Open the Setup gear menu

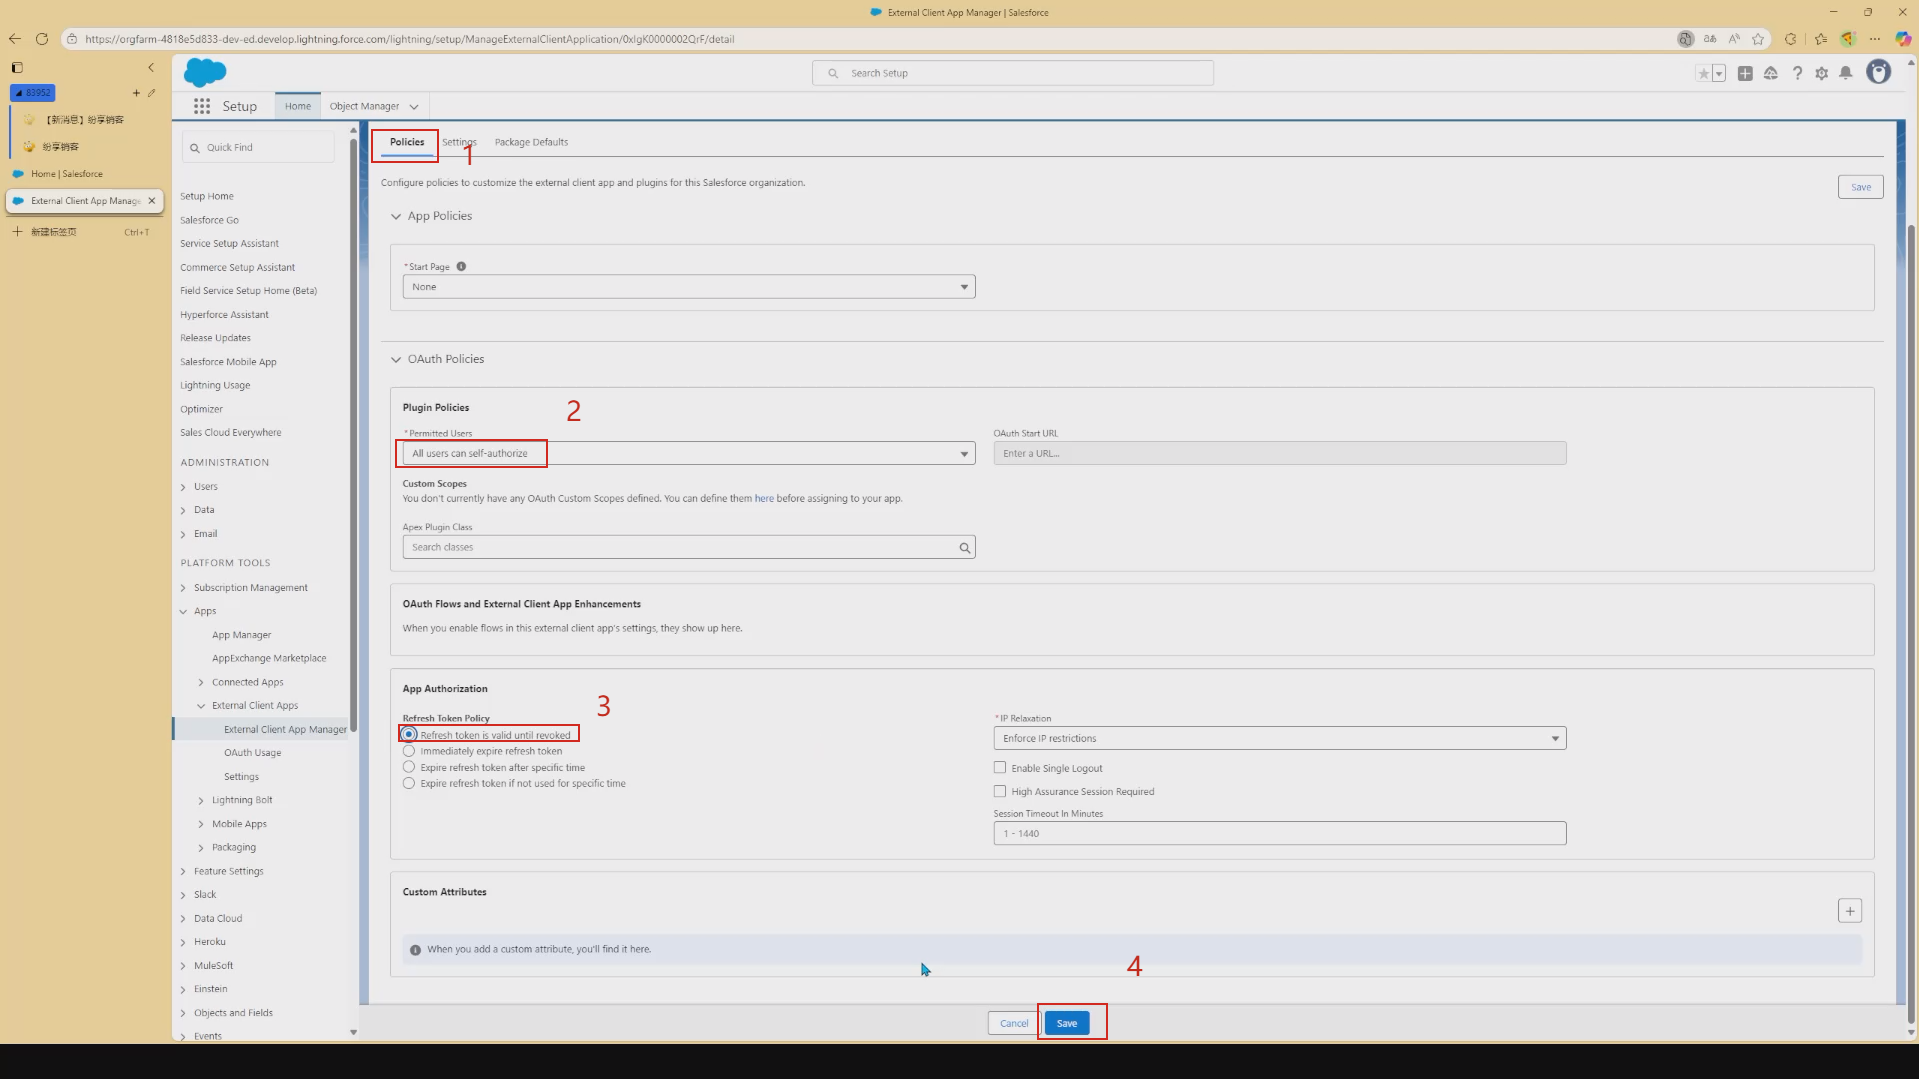pos(1822,73)
